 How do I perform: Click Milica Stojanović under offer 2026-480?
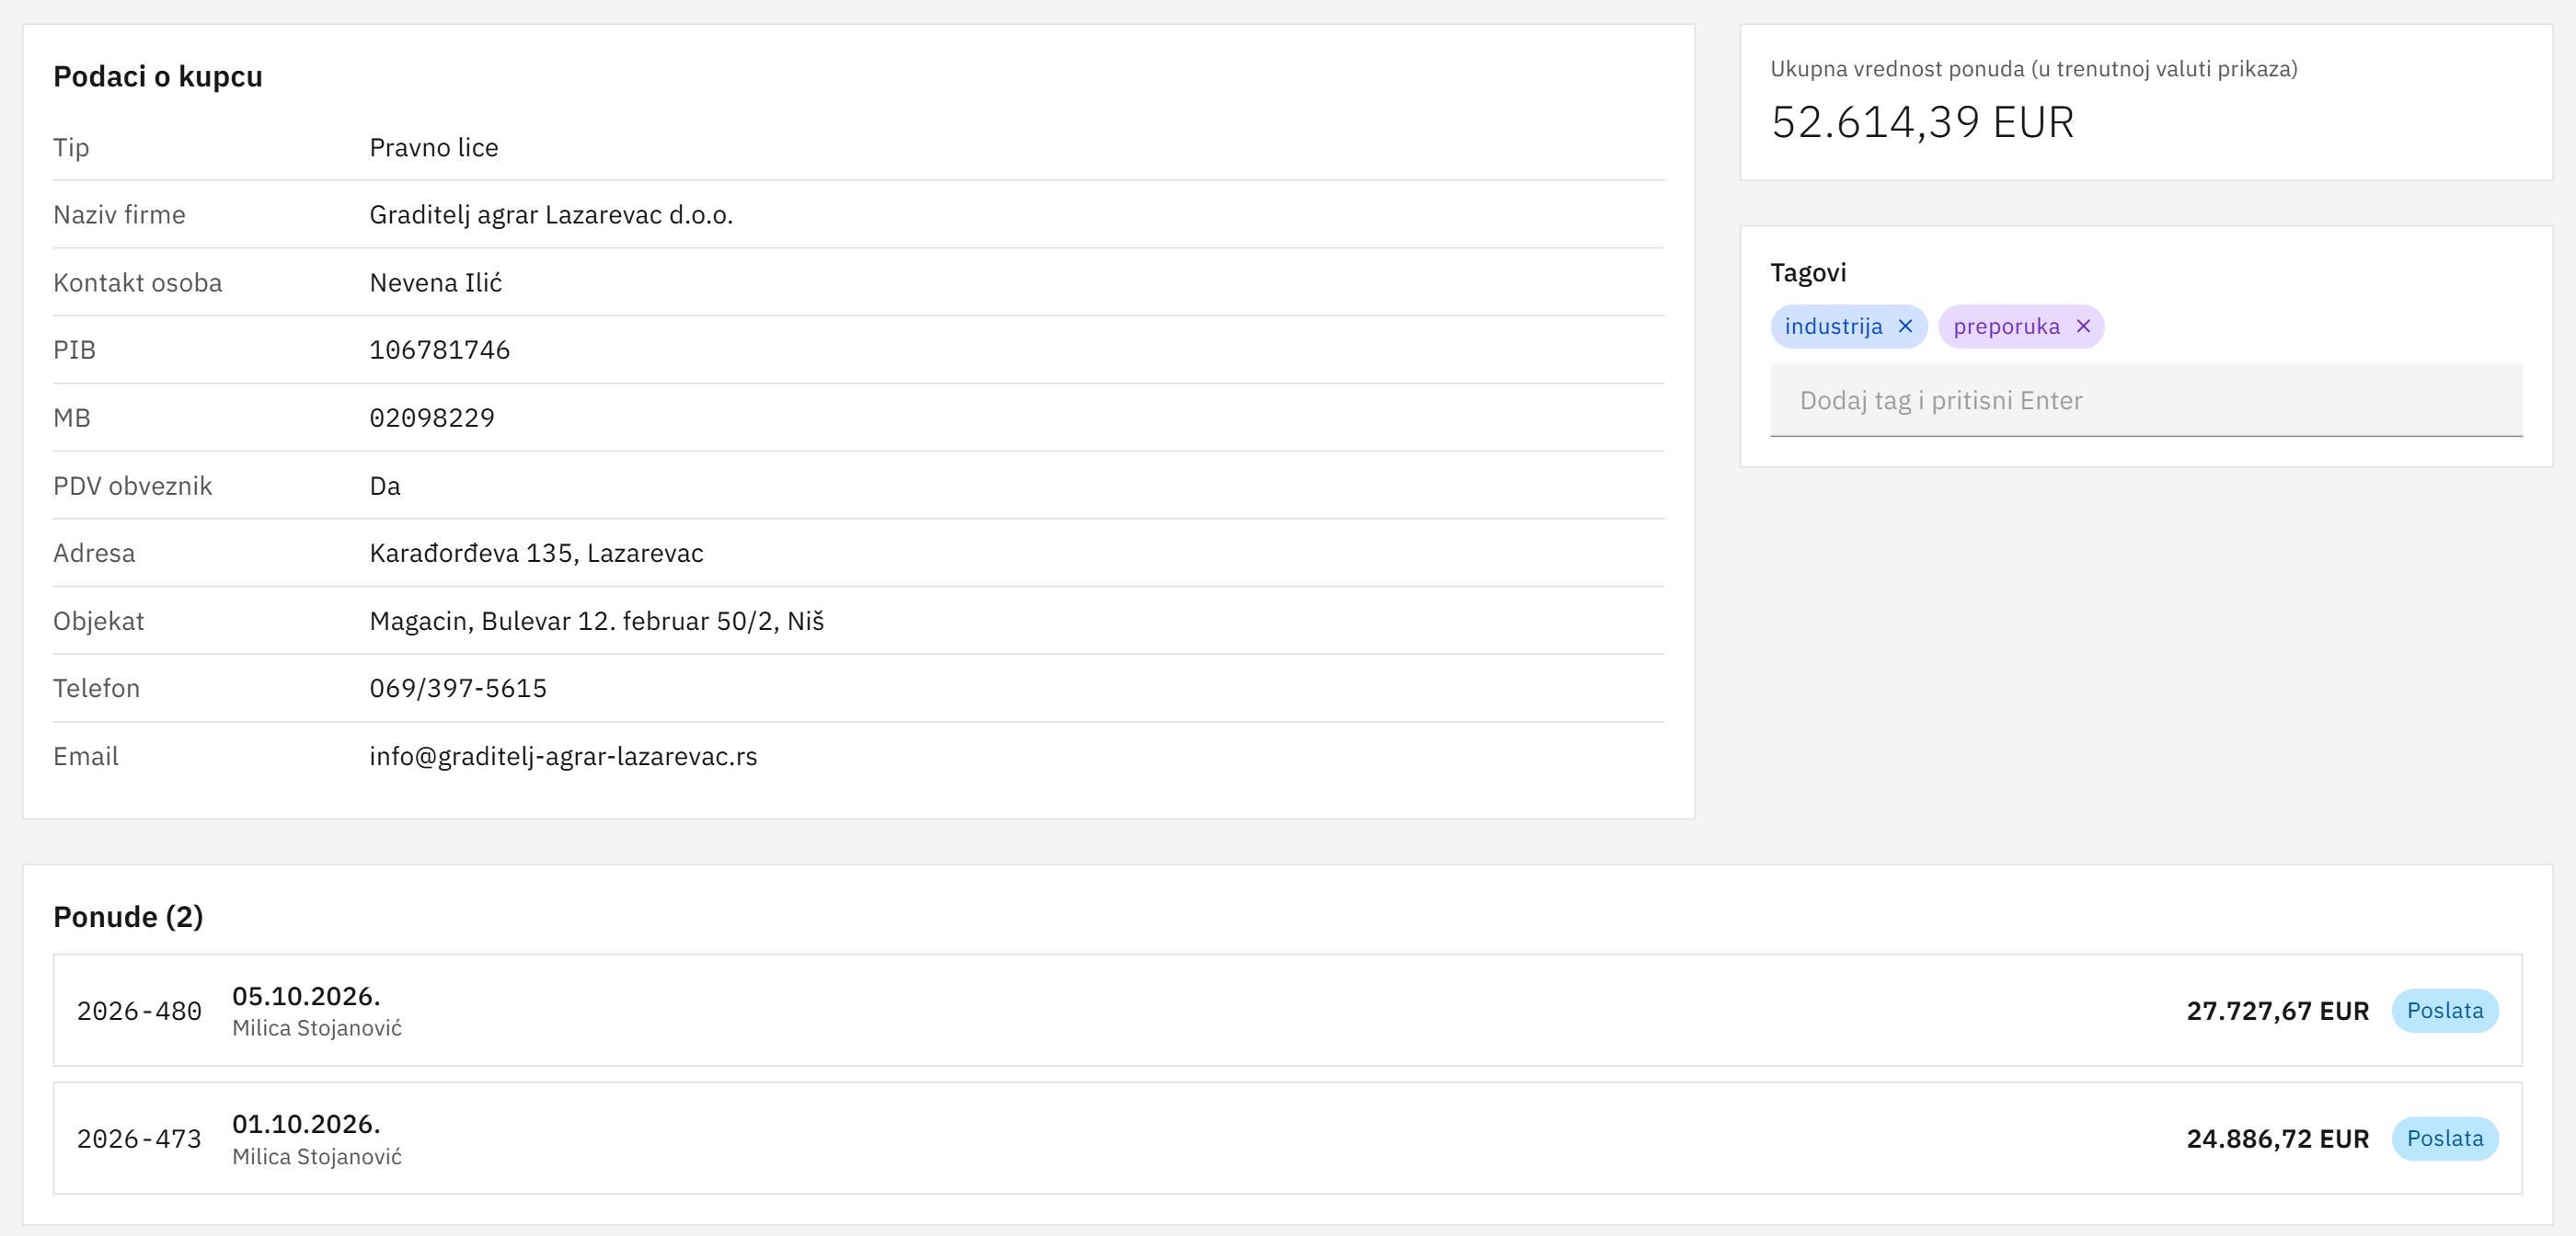[317, 1028]
